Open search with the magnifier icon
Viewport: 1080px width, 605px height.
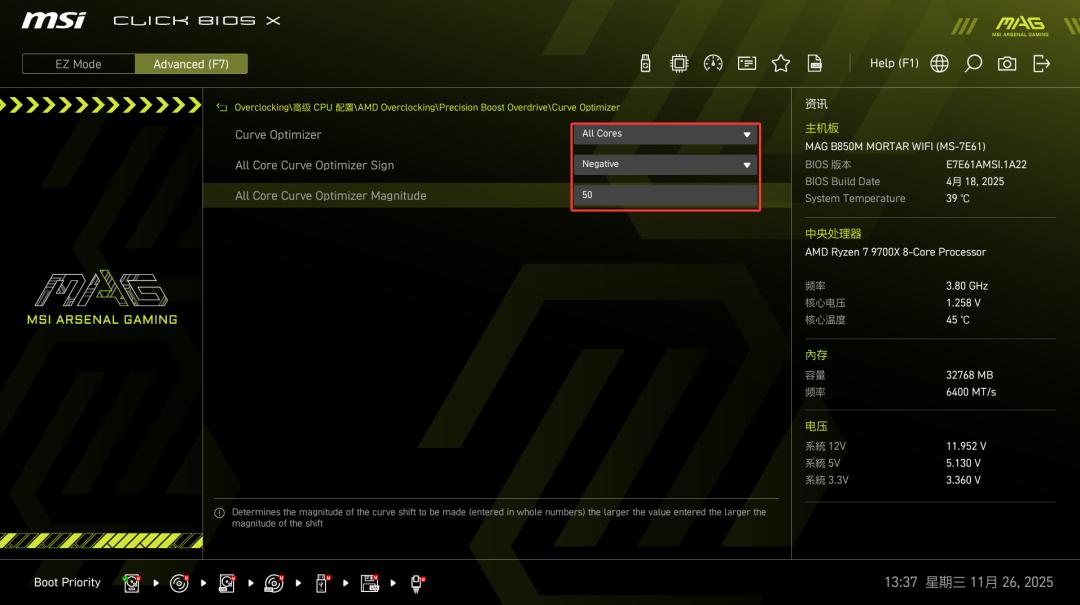973,63
